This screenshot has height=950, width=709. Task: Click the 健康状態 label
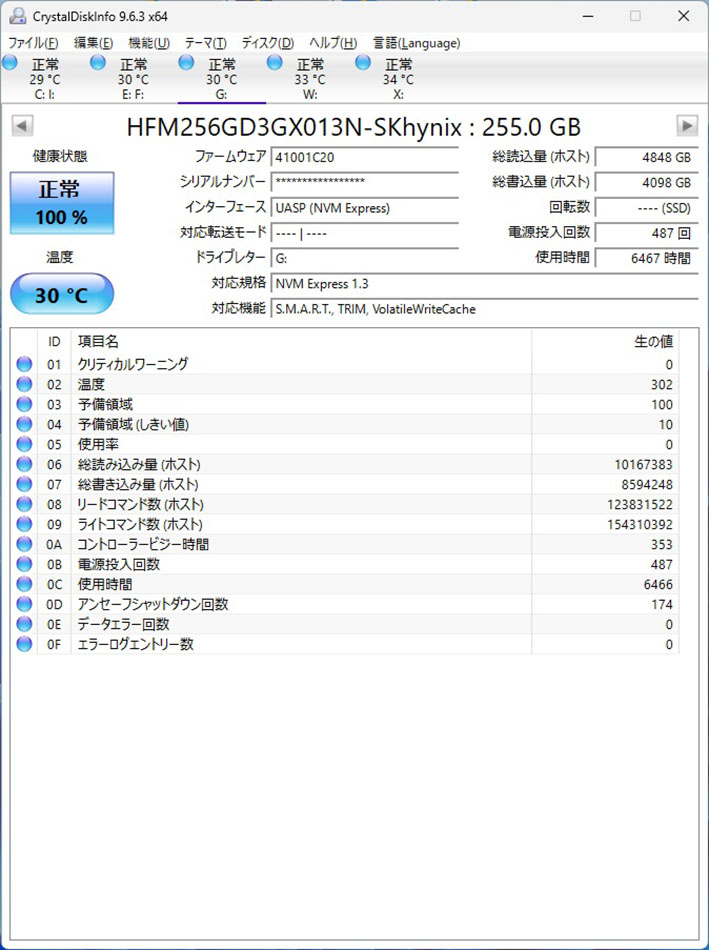coord(60,156)
